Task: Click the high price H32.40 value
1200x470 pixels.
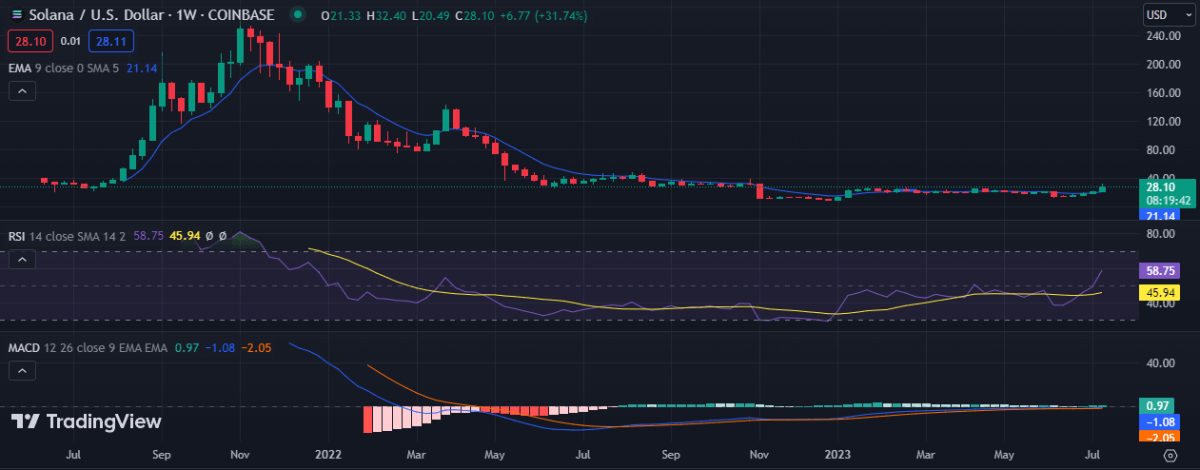Action: tap(384, 16)
